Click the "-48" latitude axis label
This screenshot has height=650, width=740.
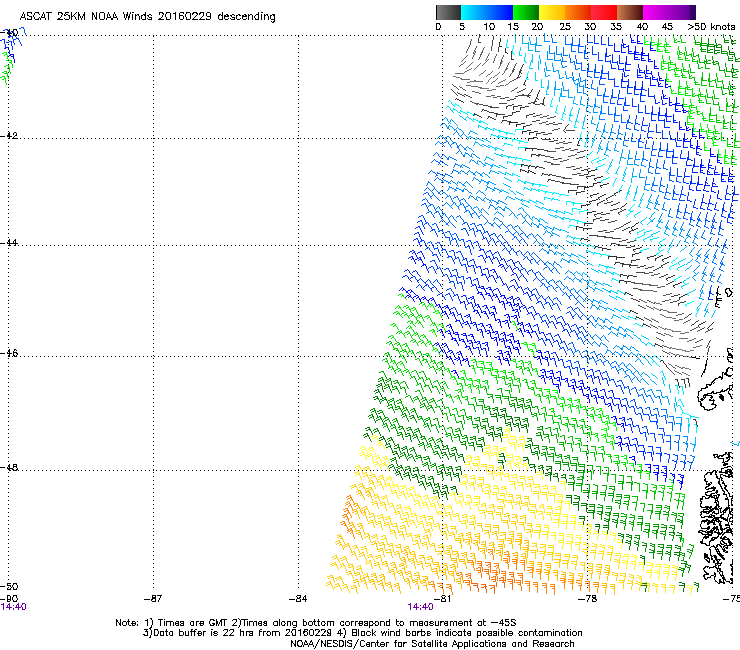[x=9, y=467]
